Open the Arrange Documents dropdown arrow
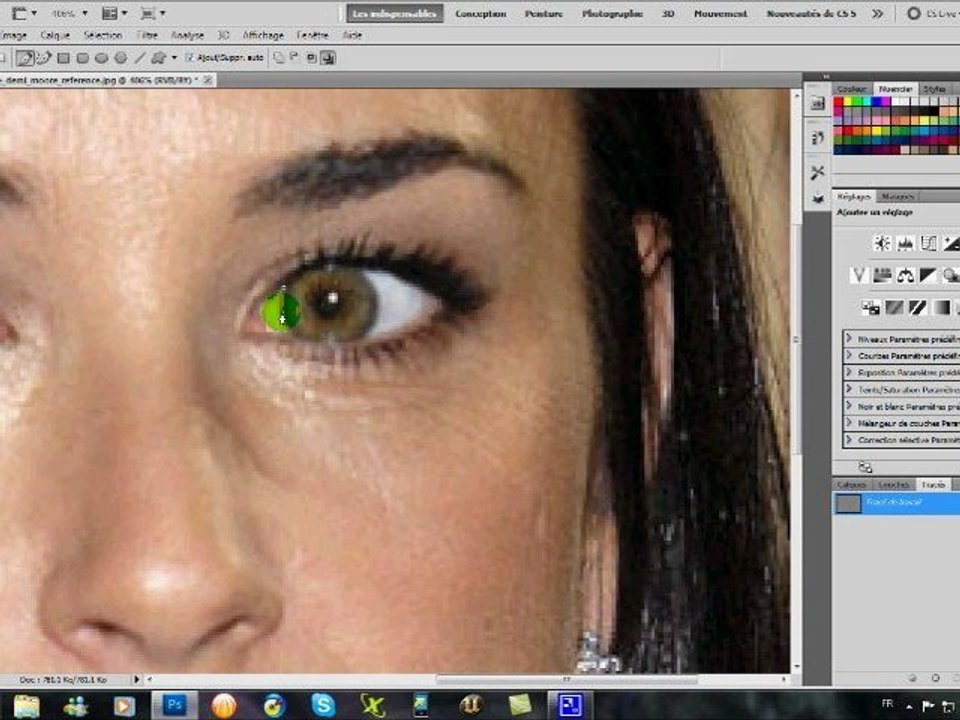The width and height of the screenshot is (960, 720). pos(124,13)
